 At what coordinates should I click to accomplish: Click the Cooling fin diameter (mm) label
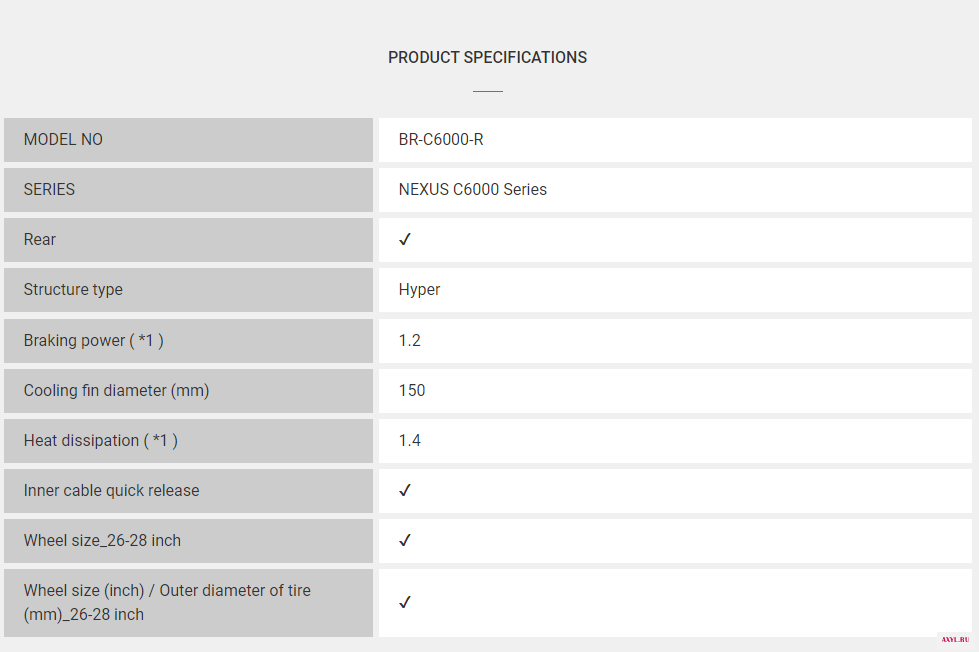click(x=116, y=390)
